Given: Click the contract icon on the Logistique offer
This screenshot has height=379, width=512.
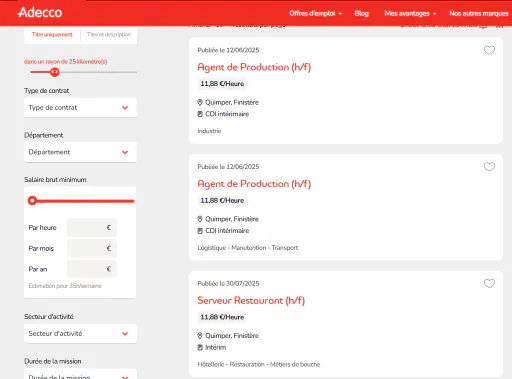Looking at the screenshot, I should 200,231.
